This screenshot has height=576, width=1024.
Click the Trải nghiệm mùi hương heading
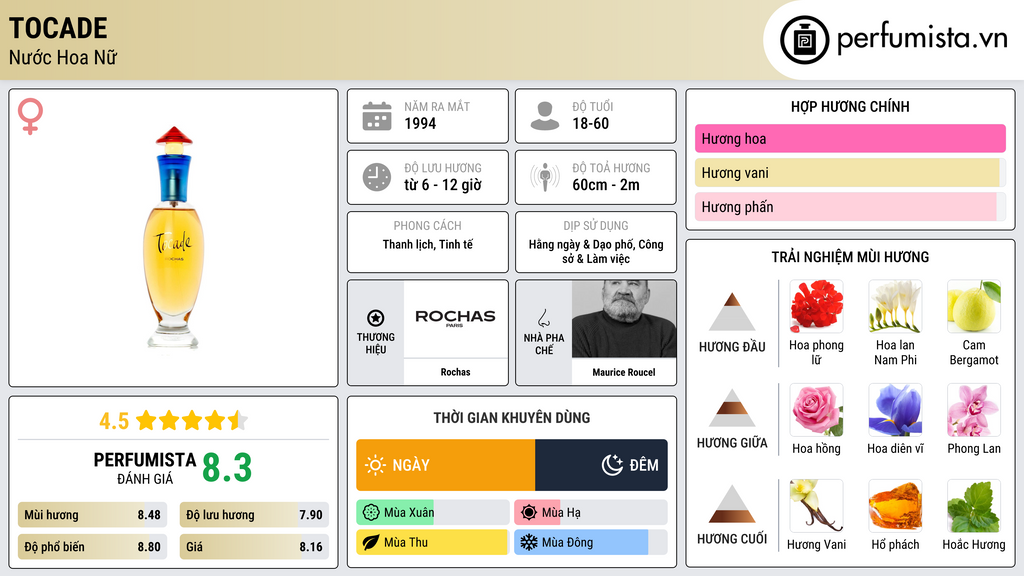(x=850, y=257)
